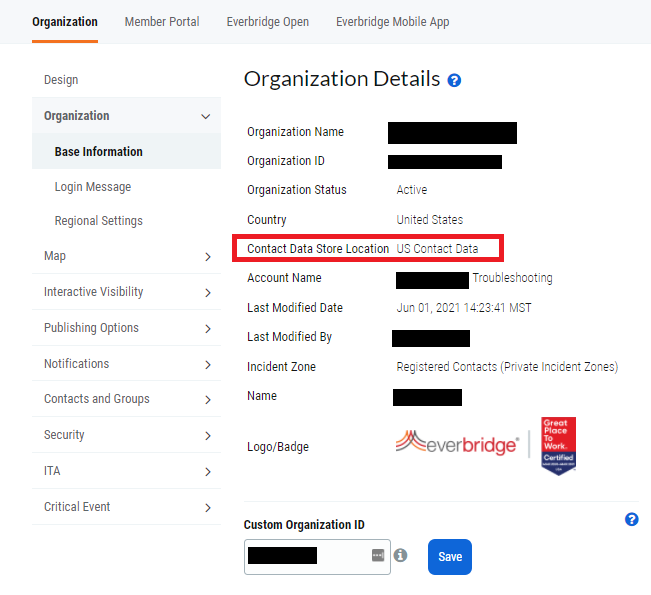This screenshot has height=595, width=651.
Task: Click the Map sidebar label
Action: [x=55, y=256]
